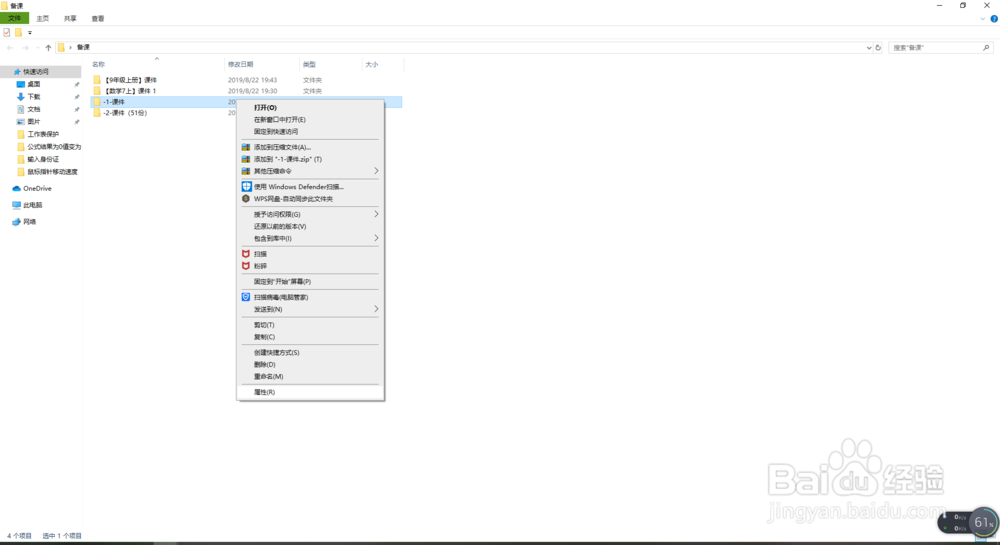Select the 【数学7上】课件 1 folder
The width and height of the screenshot is (1000, 545).
point(130,91)
